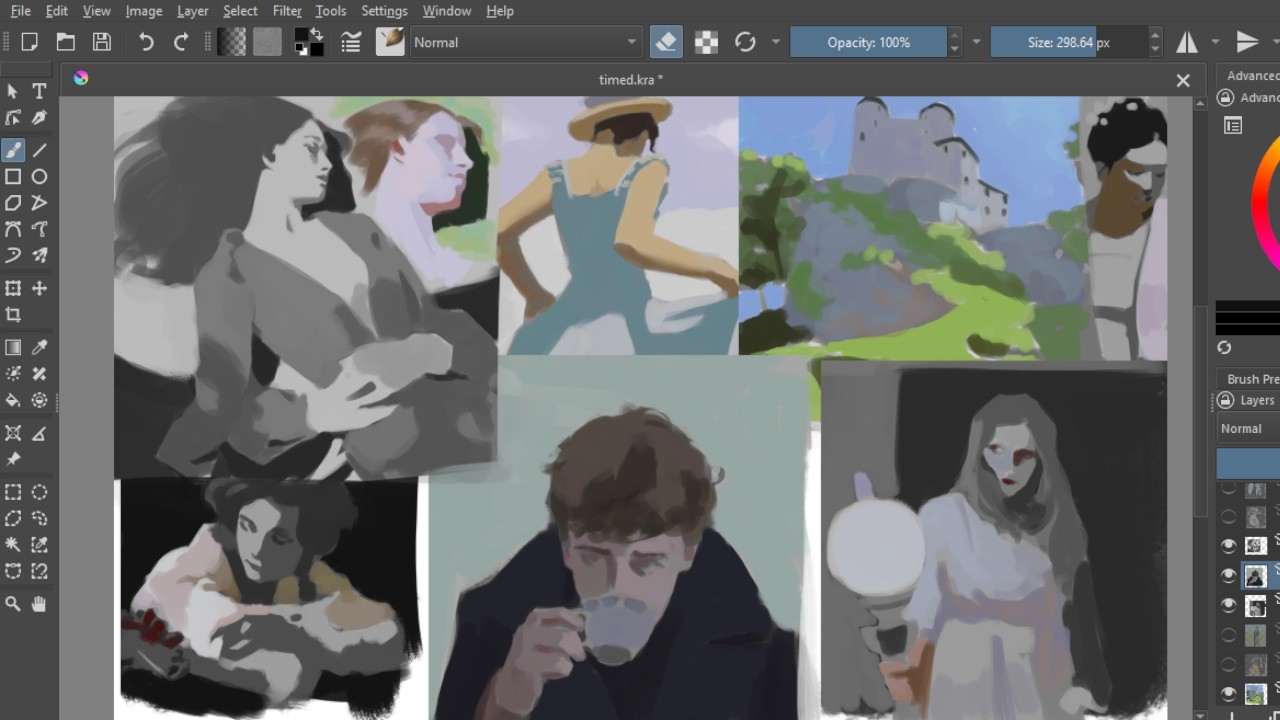Switch to timed.kra document tab
This screenshot has width=1280, height=720.
coord(630,80)
